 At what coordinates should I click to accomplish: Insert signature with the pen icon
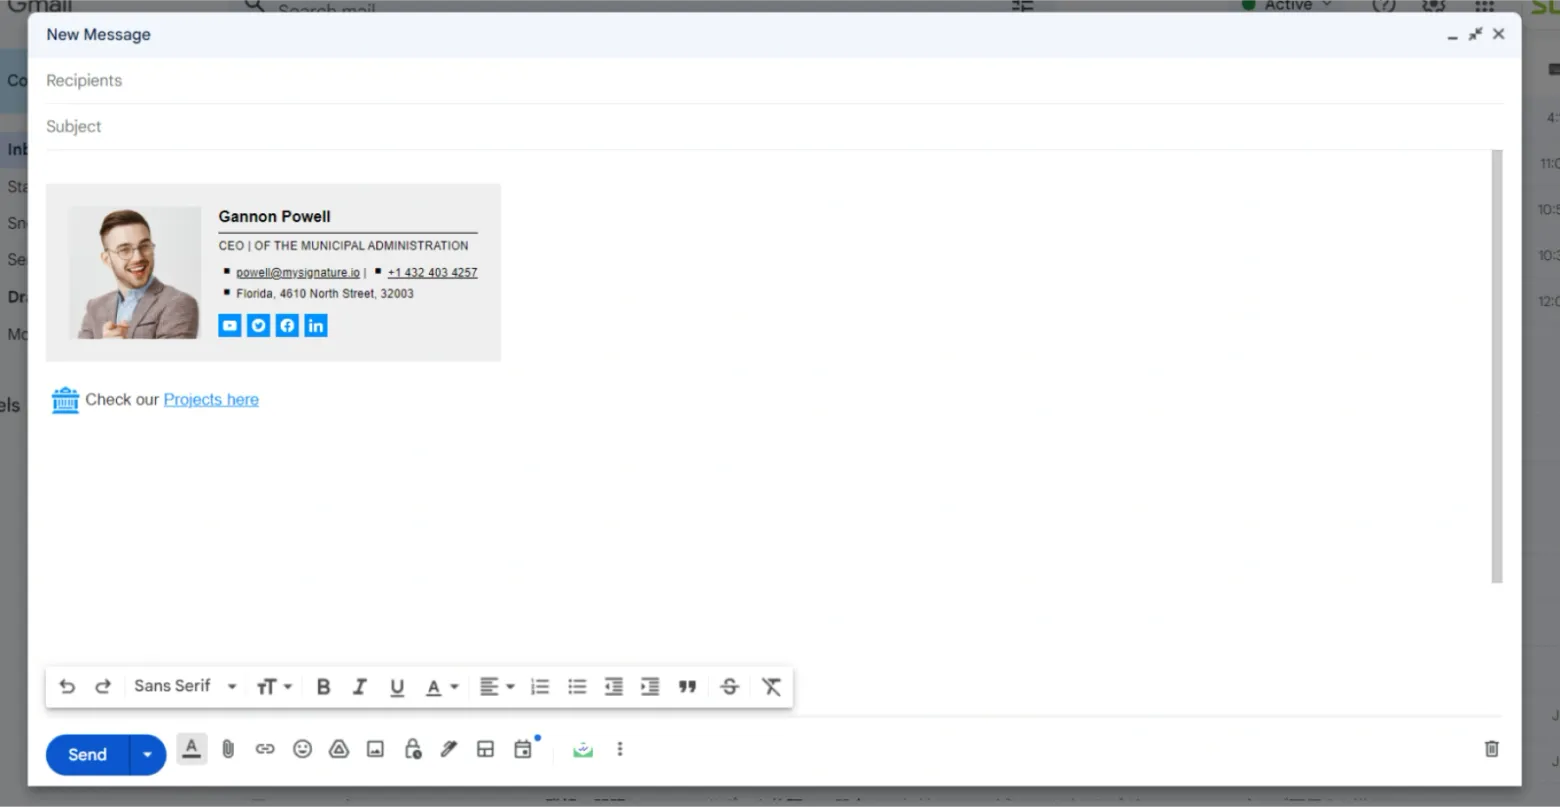coord(449,749)
